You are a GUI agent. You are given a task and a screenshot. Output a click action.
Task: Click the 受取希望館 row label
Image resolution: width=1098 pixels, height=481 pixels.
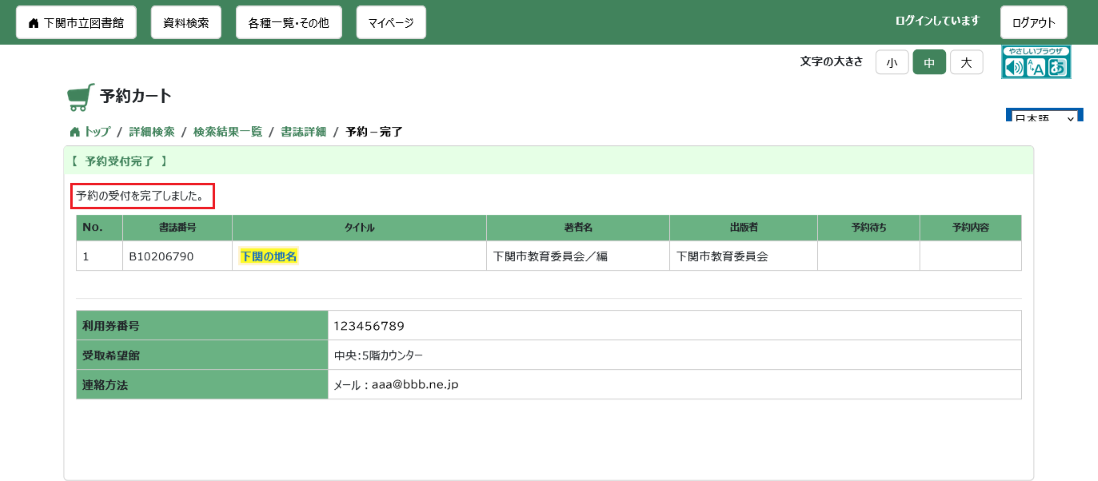[x=202, y=355]
